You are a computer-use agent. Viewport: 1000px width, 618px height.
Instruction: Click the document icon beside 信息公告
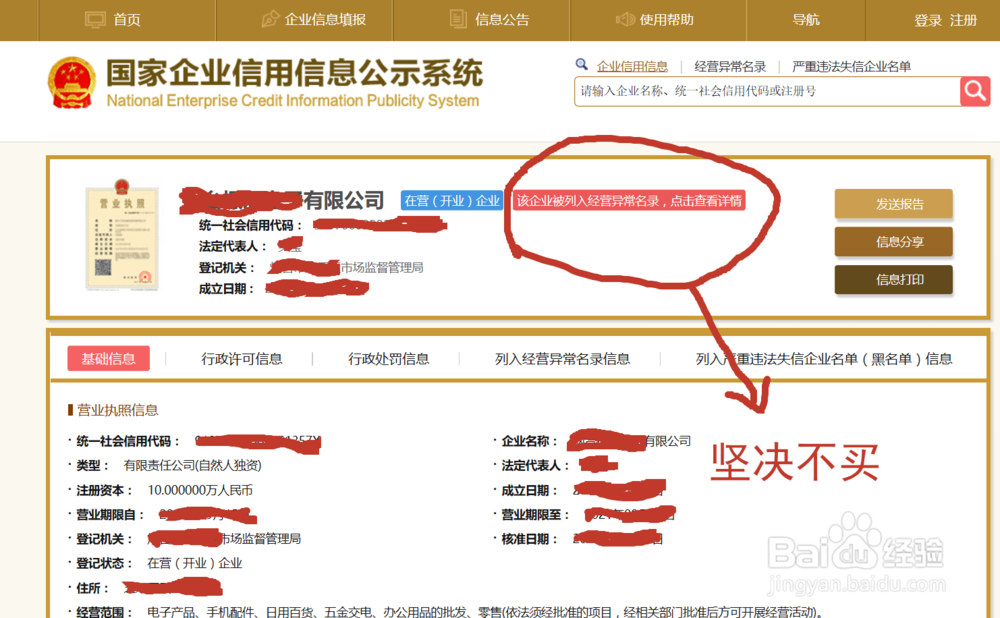(x=457, y=18)
